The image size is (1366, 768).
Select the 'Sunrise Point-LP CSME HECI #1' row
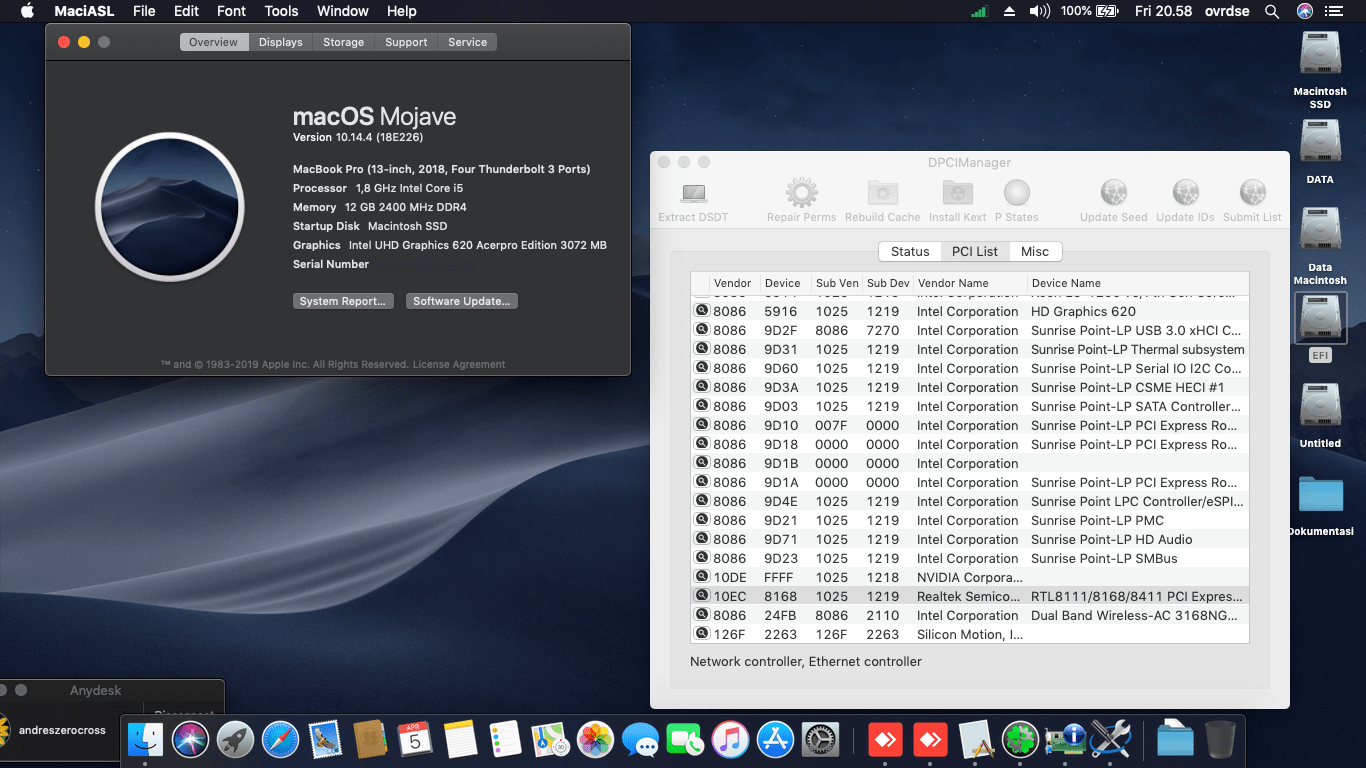coord(970,387)
